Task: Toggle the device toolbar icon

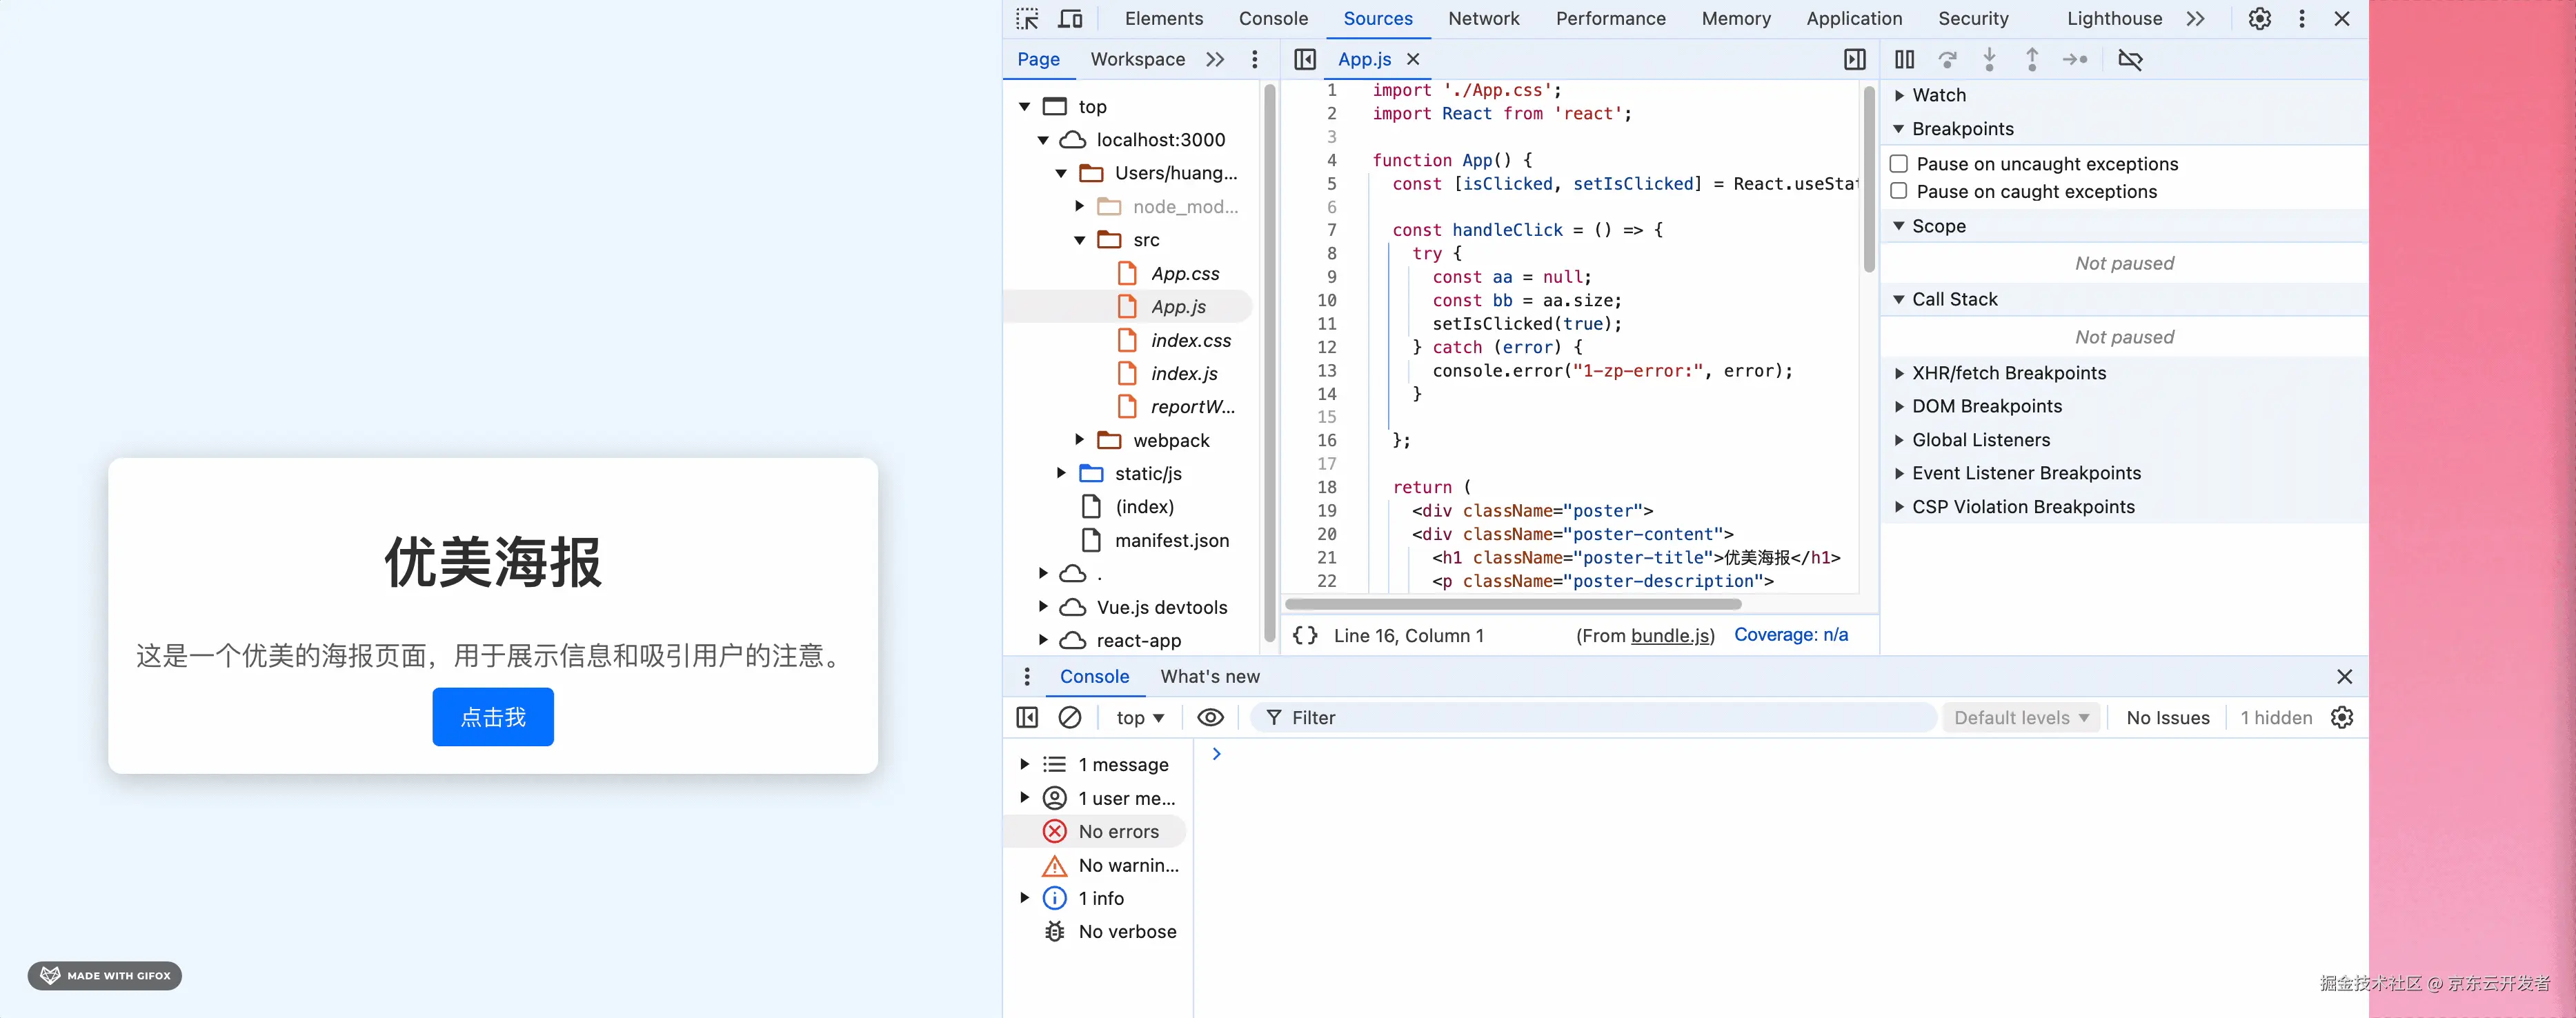Action: 1070,19
